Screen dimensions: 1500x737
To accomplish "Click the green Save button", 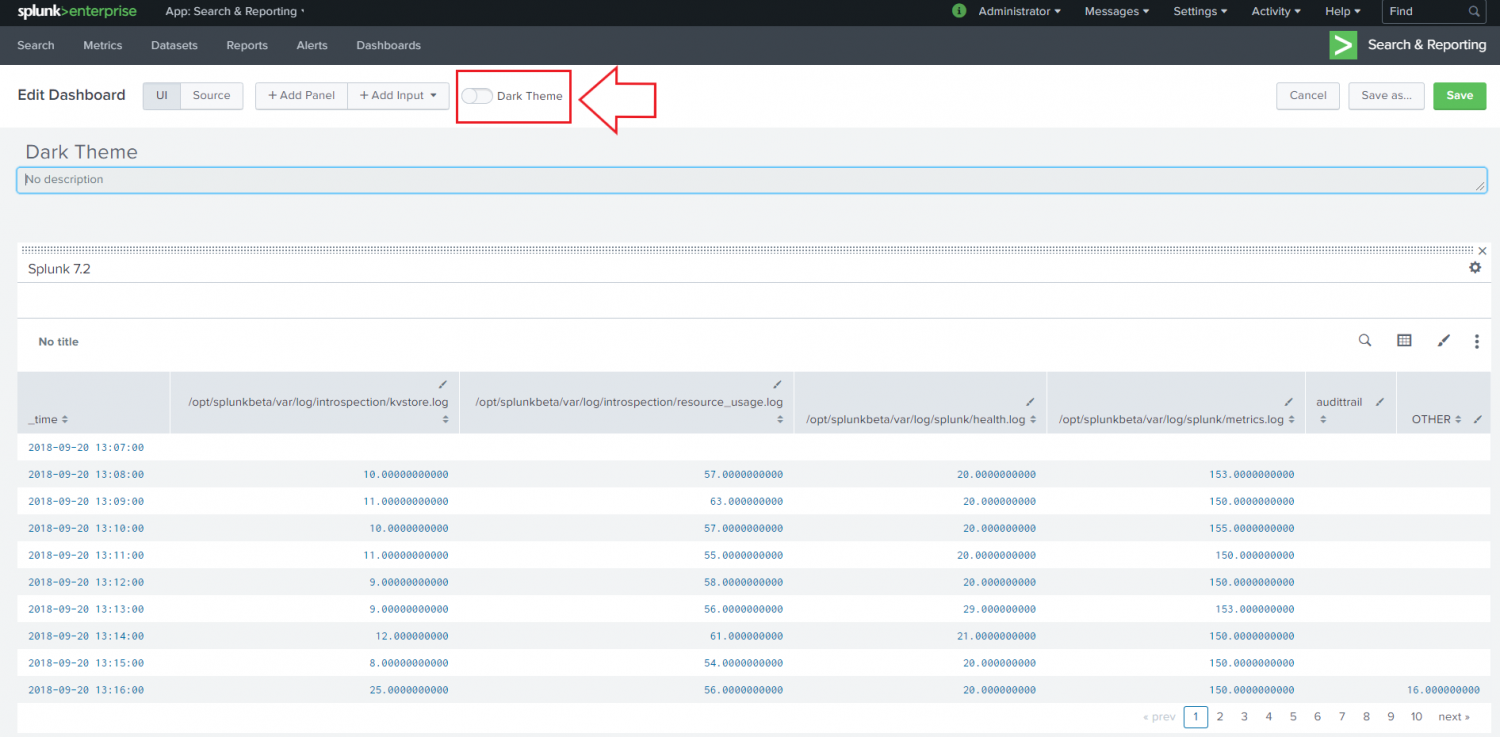I will click(x=1459, y=95).
